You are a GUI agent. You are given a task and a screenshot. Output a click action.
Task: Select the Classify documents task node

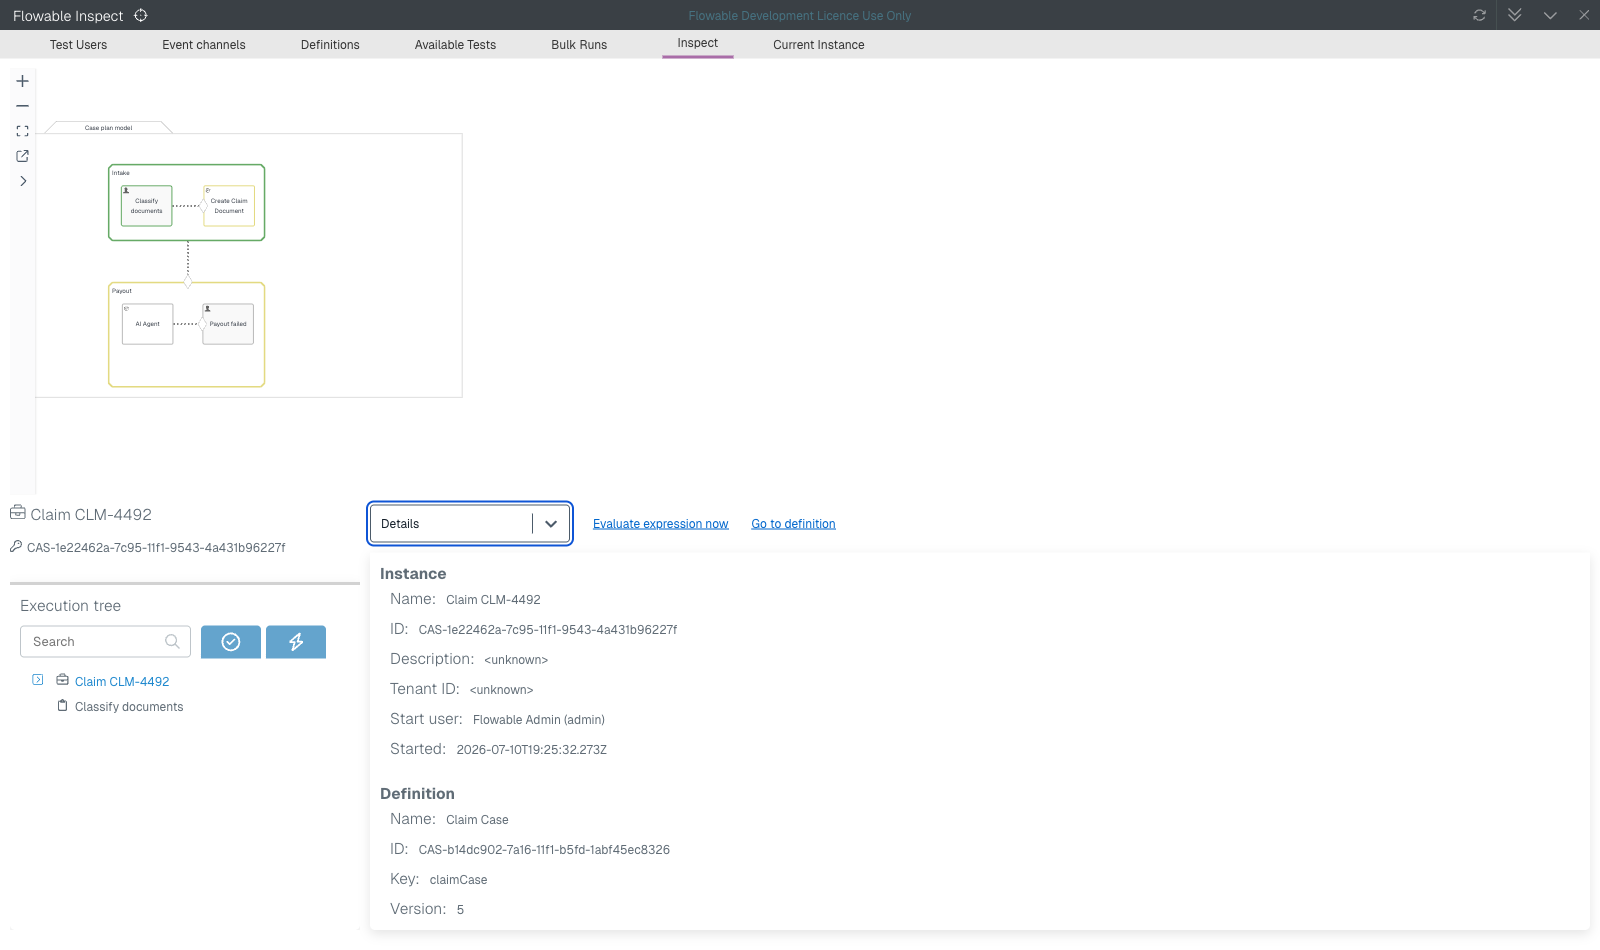click(147, 206)
